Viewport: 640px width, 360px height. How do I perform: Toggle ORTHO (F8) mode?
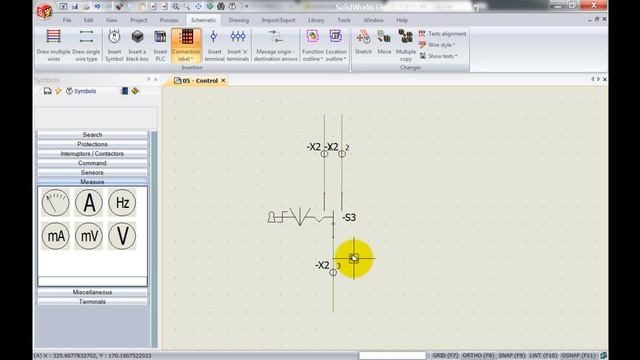(478, 356)
